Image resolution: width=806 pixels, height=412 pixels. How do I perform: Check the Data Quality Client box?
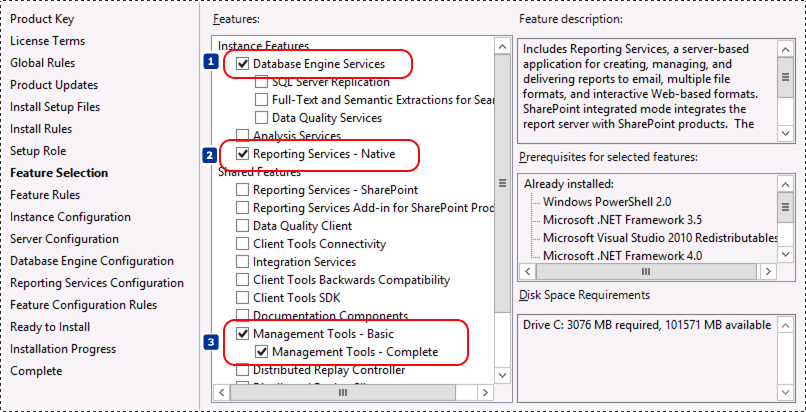click(x=243, y=226)
